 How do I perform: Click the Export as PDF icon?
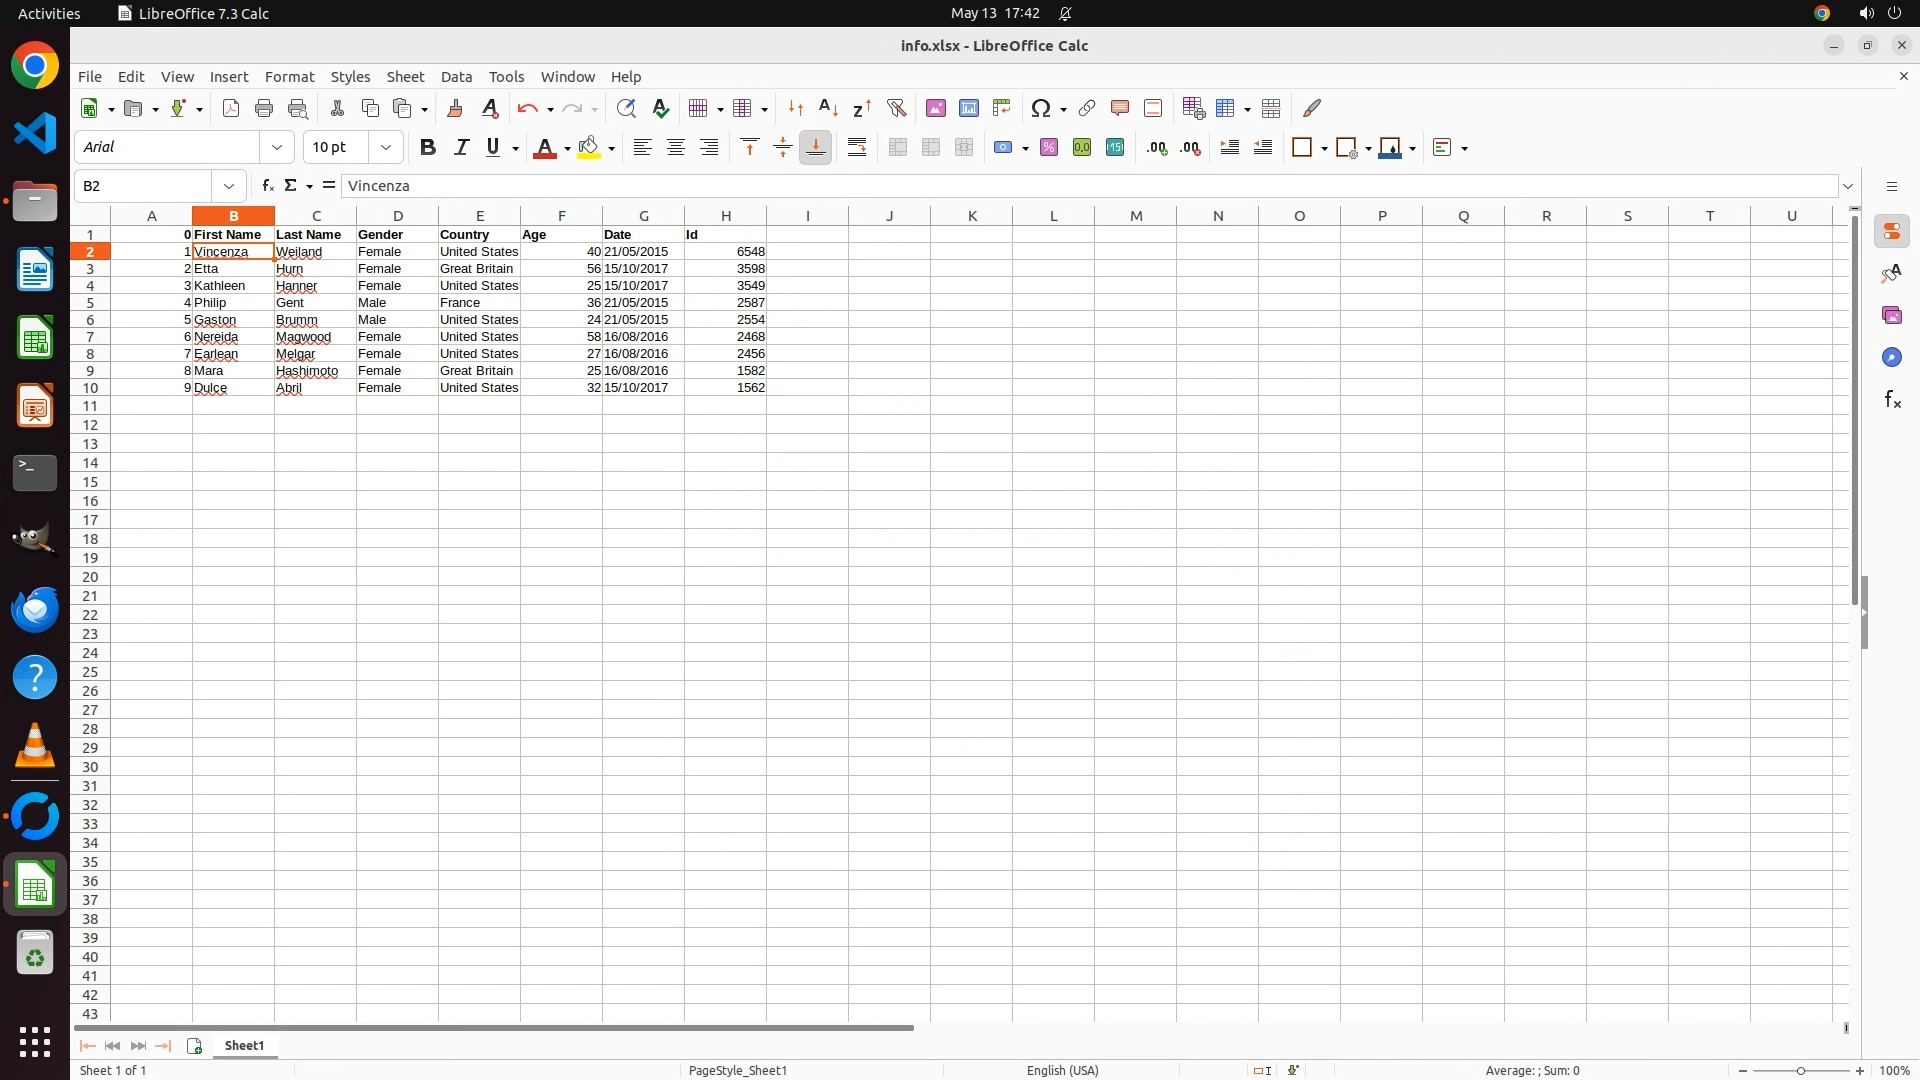pyautogui.click(x=231, y=108)
